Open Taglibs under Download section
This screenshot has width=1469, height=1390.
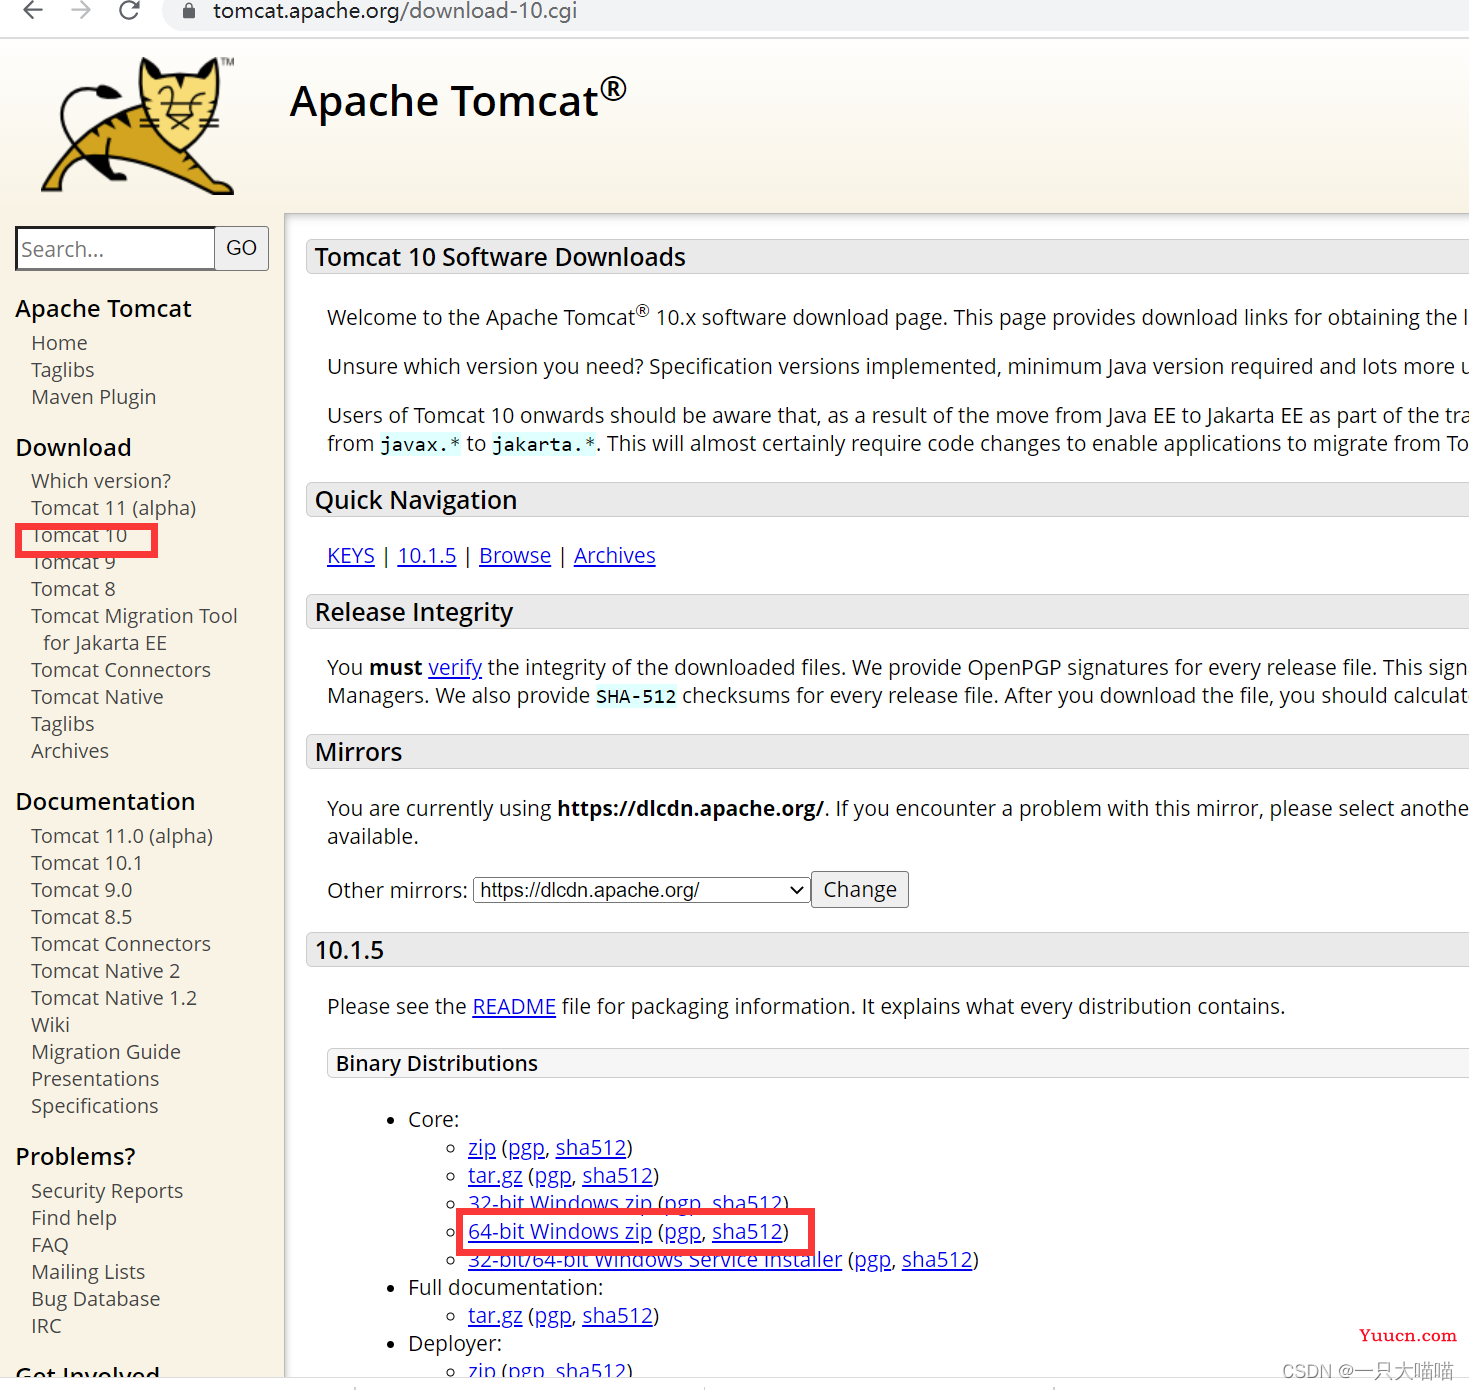pos(62,724)
